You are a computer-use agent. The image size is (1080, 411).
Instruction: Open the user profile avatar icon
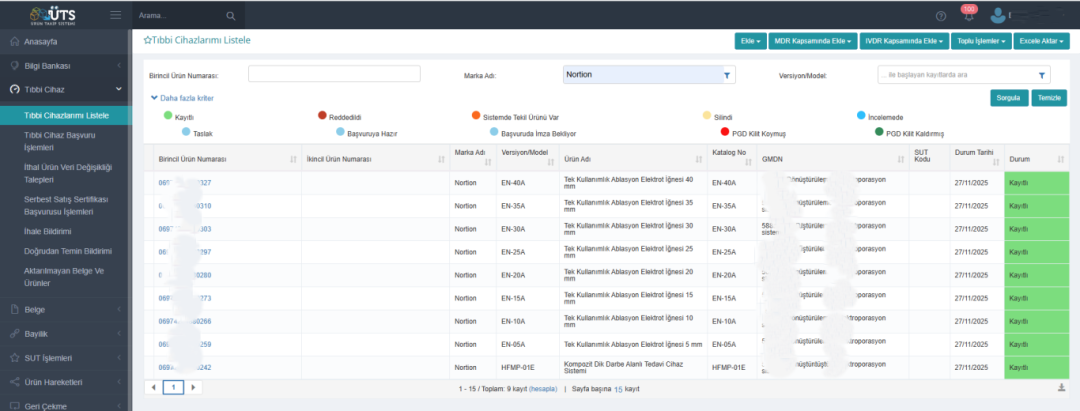click(x=998, y=15)
